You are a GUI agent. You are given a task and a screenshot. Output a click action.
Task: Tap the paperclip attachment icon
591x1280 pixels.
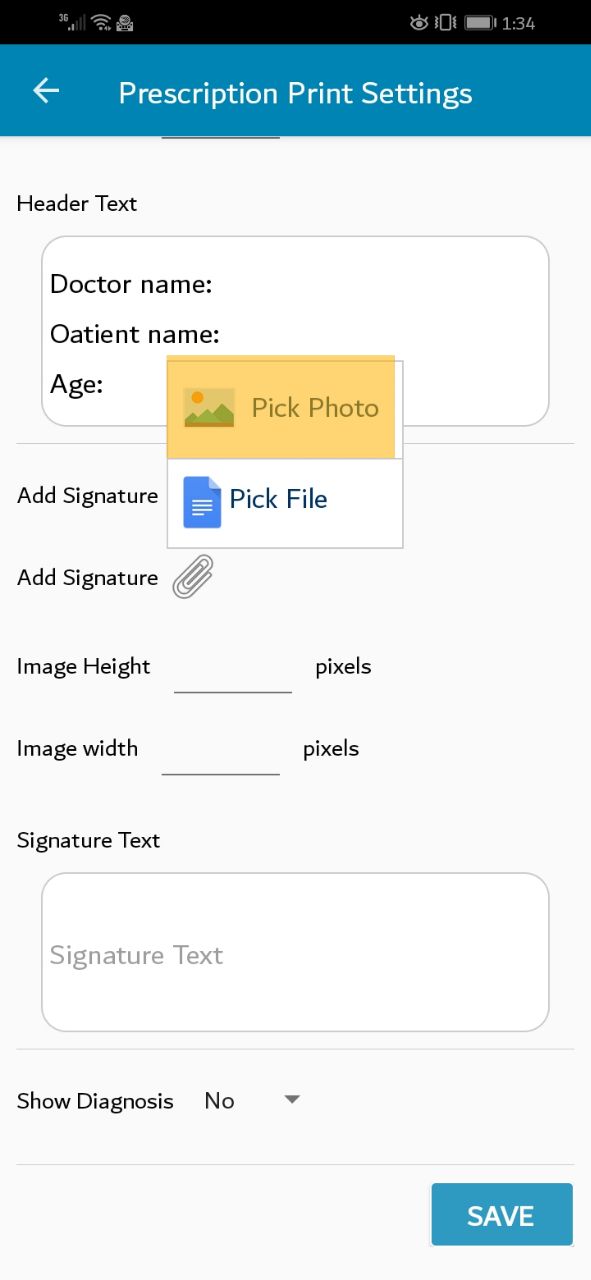pyautogui.click(x=193, y=577)
